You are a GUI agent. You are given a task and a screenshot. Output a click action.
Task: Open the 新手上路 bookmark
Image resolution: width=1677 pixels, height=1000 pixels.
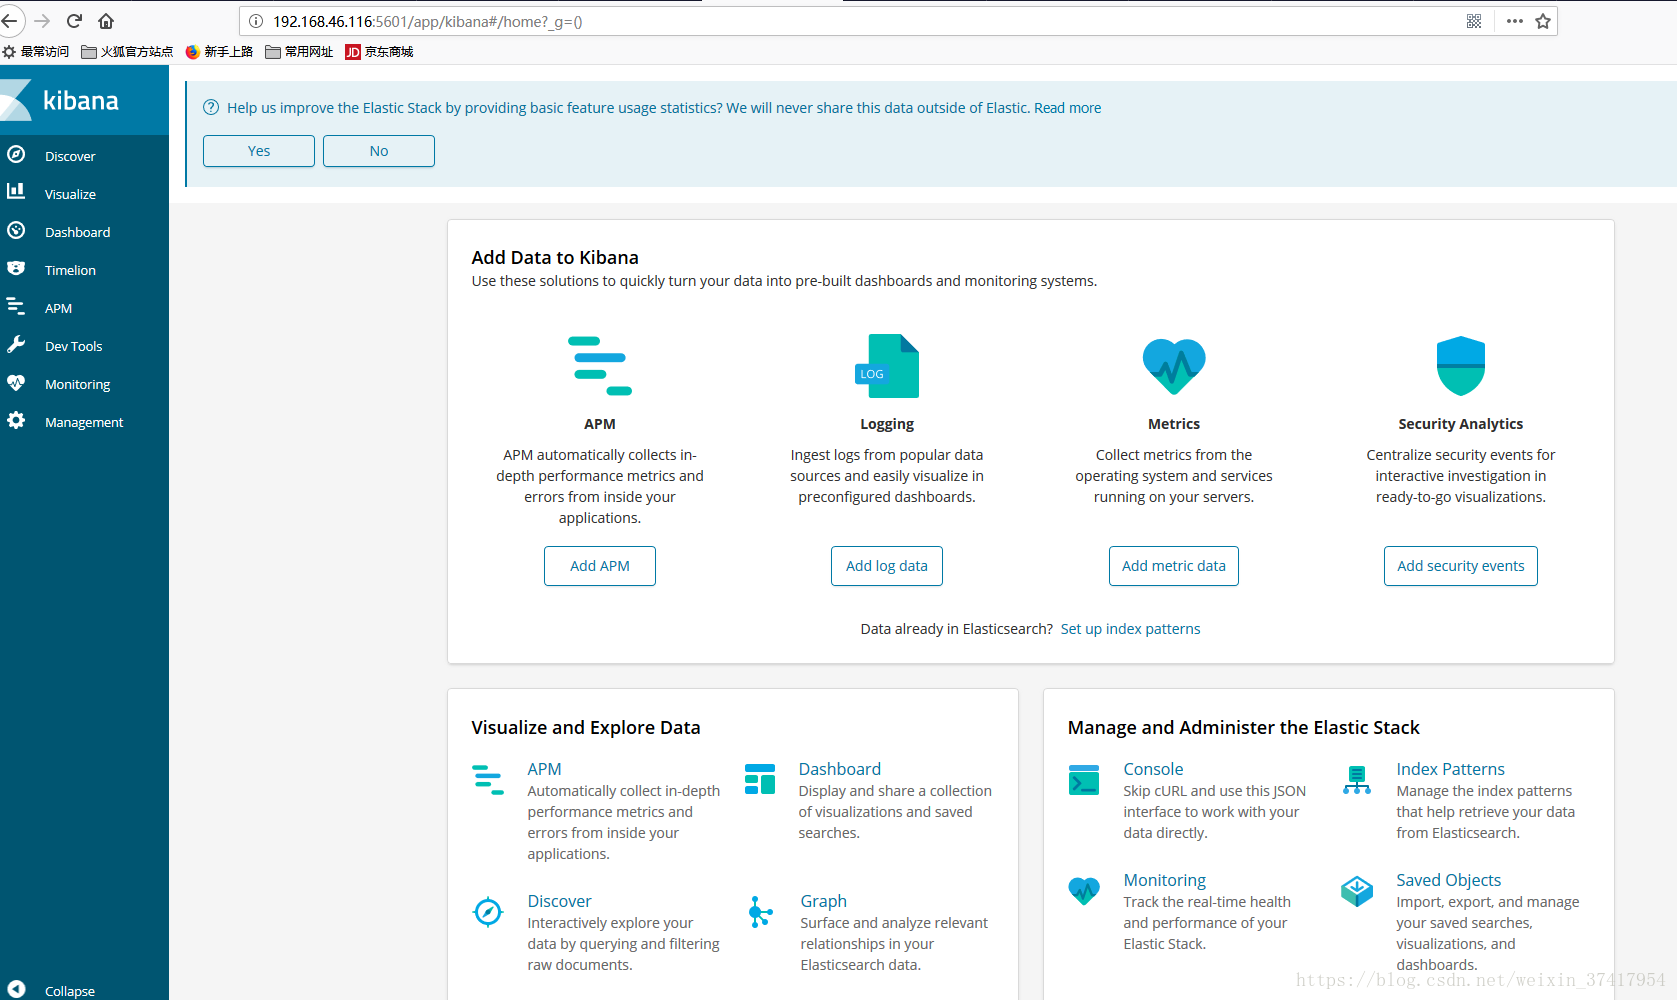(x=219, y=52)
